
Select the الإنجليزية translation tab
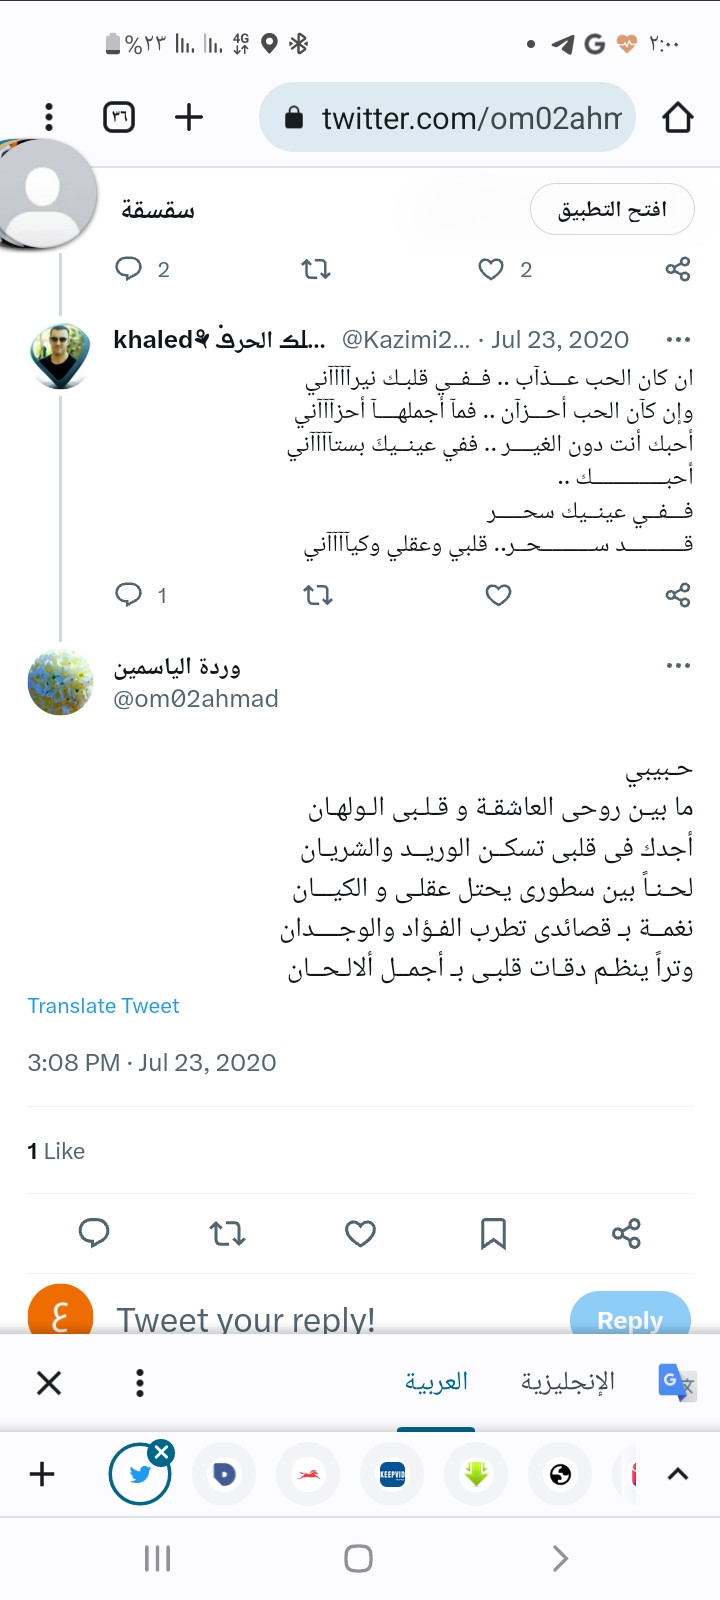click(x=567, y=1382)
